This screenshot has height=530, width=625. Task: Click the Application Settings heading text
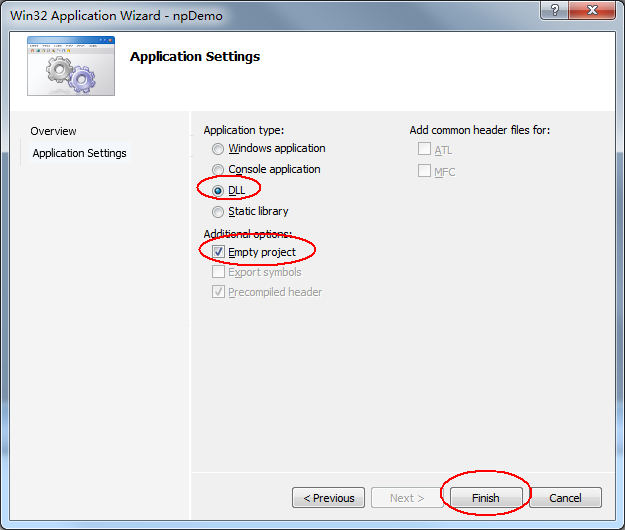pyautogui.click(x=195, y=57)
